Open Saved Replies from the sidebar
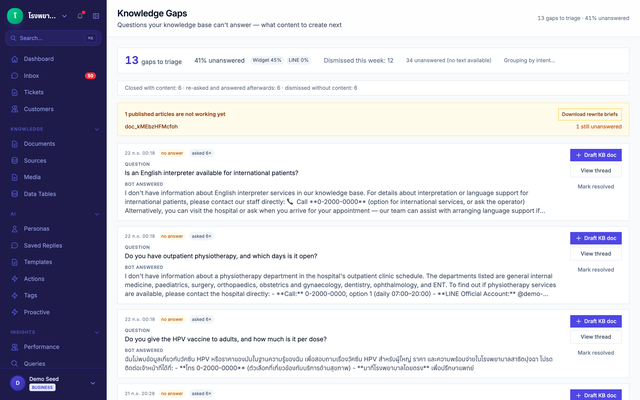Image resolution: width=640 pixels, height=400 pixels. pos(53,245)
